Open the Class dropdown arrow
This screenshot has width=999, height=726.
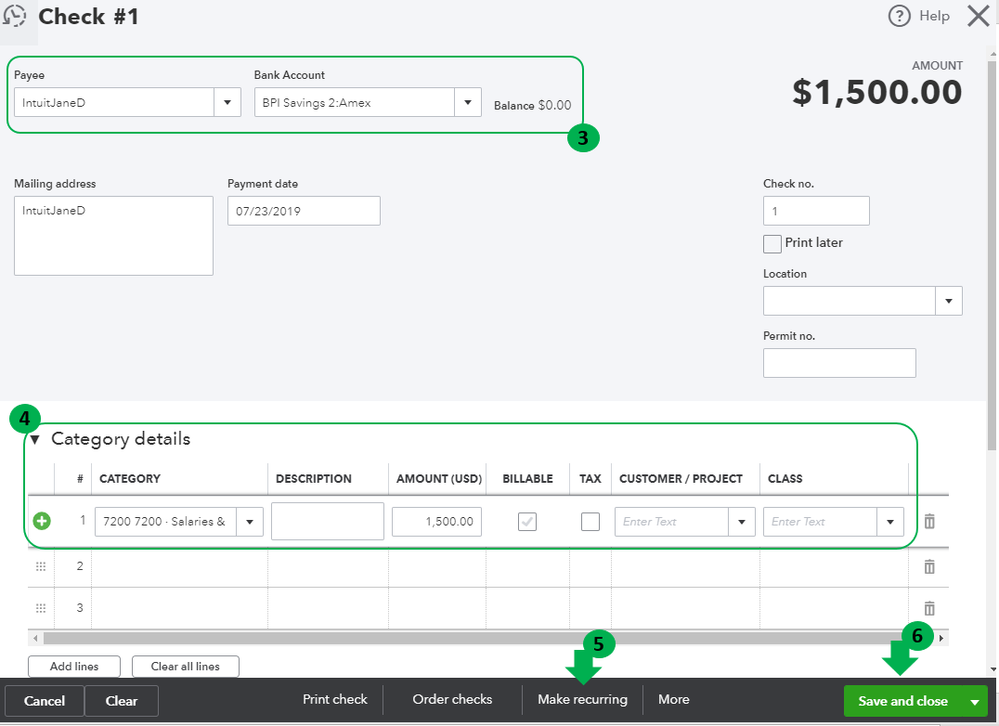[890, 522]
